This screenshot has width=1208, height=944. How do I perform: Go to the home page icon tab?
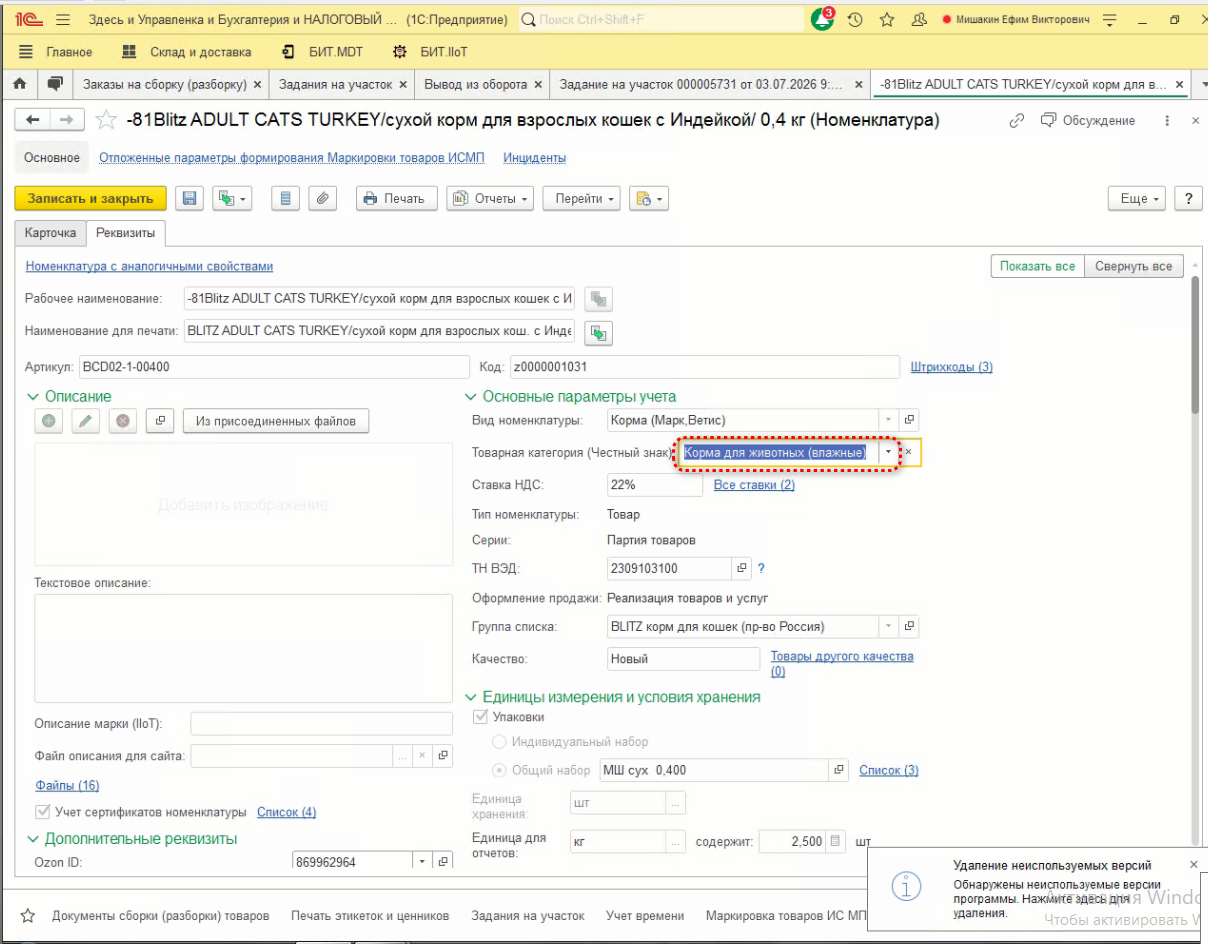(x=19, y=84)
